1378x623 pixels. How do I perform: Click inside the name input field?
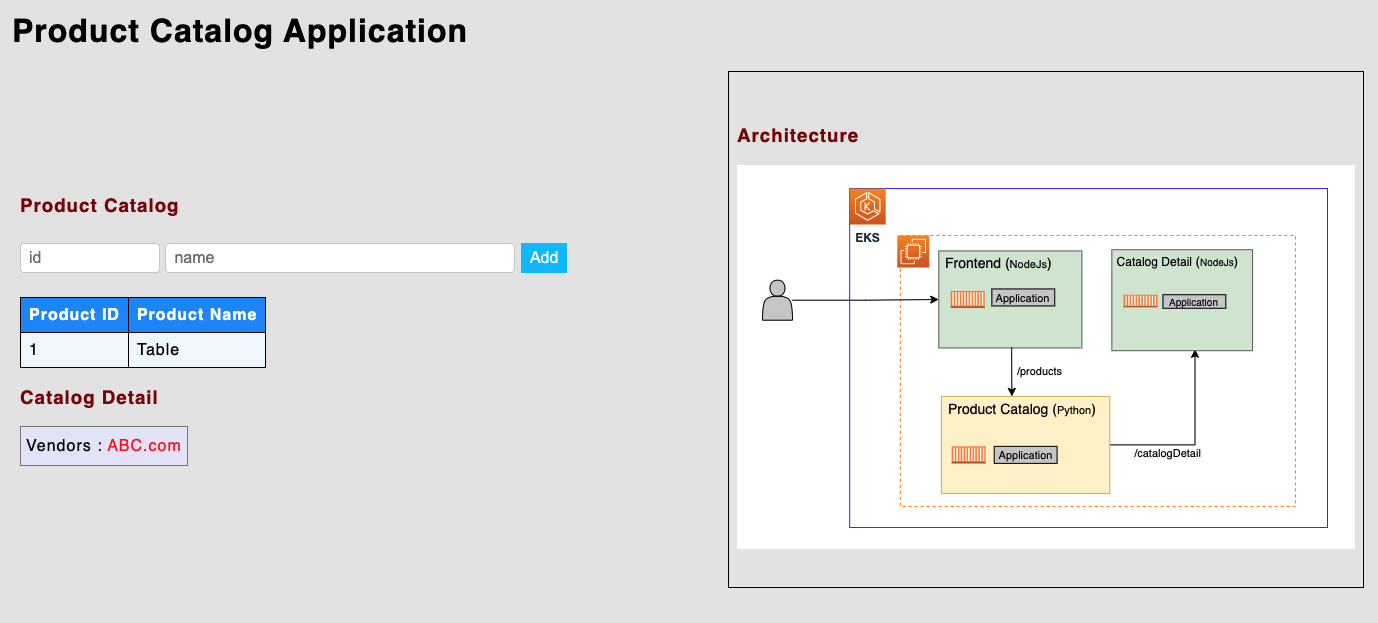[340, 257]
